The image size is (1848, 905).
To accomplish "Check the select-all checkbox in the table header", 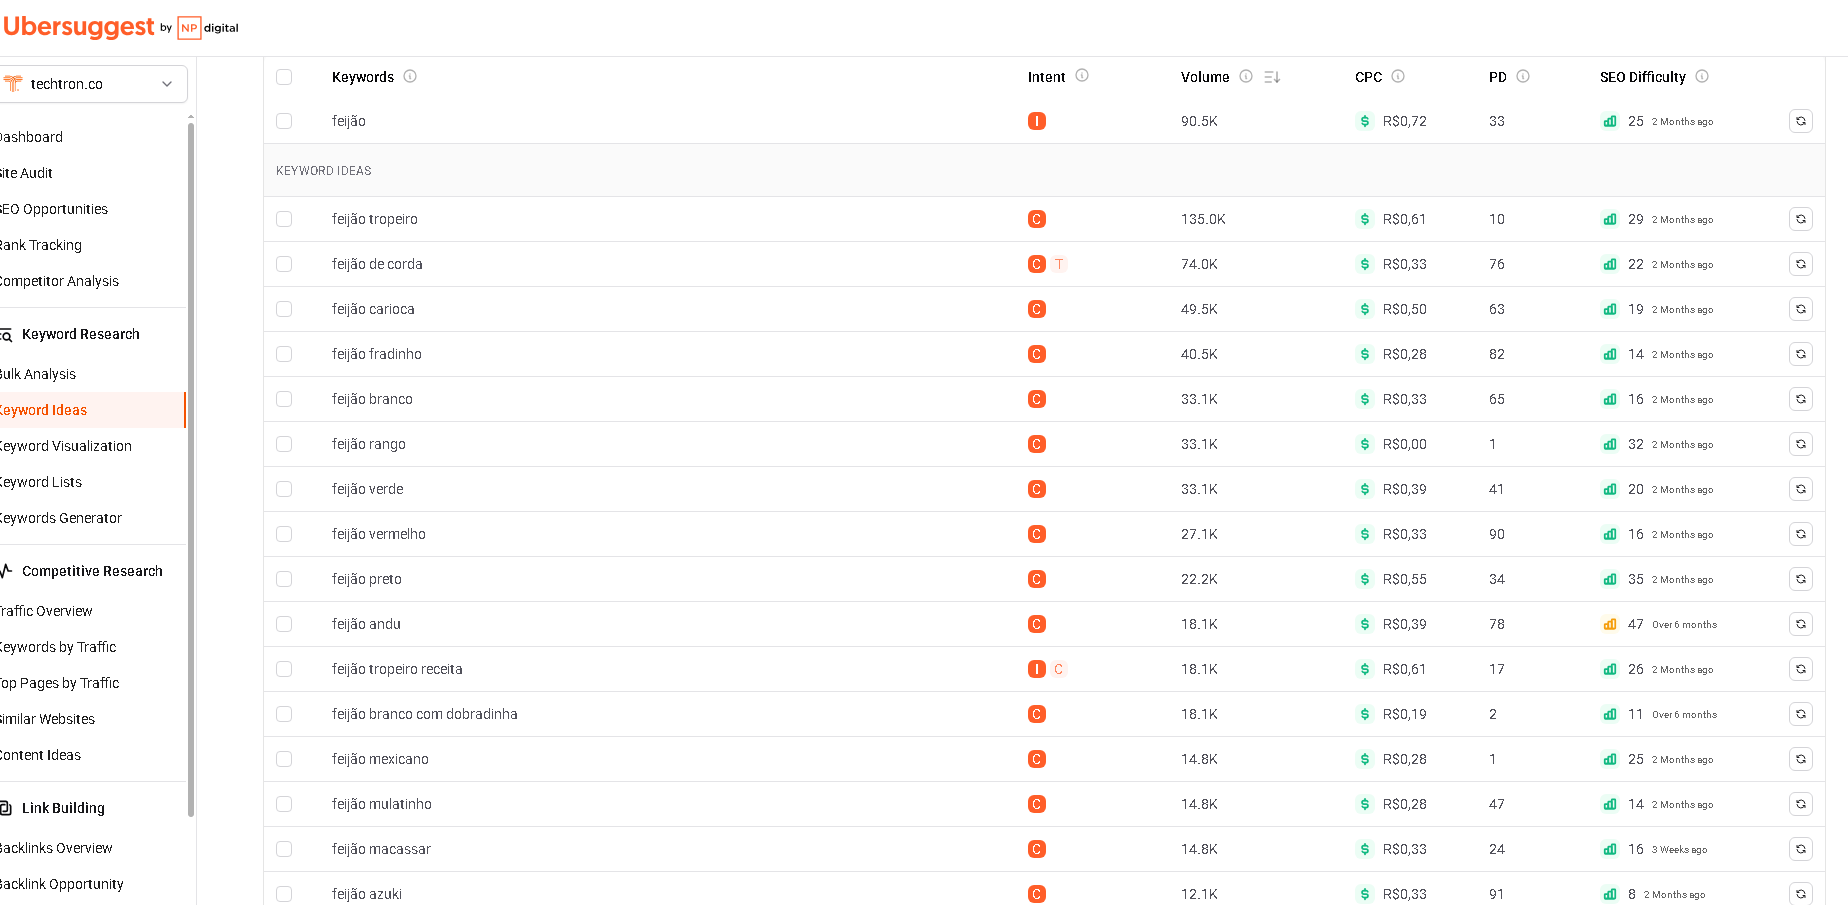I will point(284,76).
